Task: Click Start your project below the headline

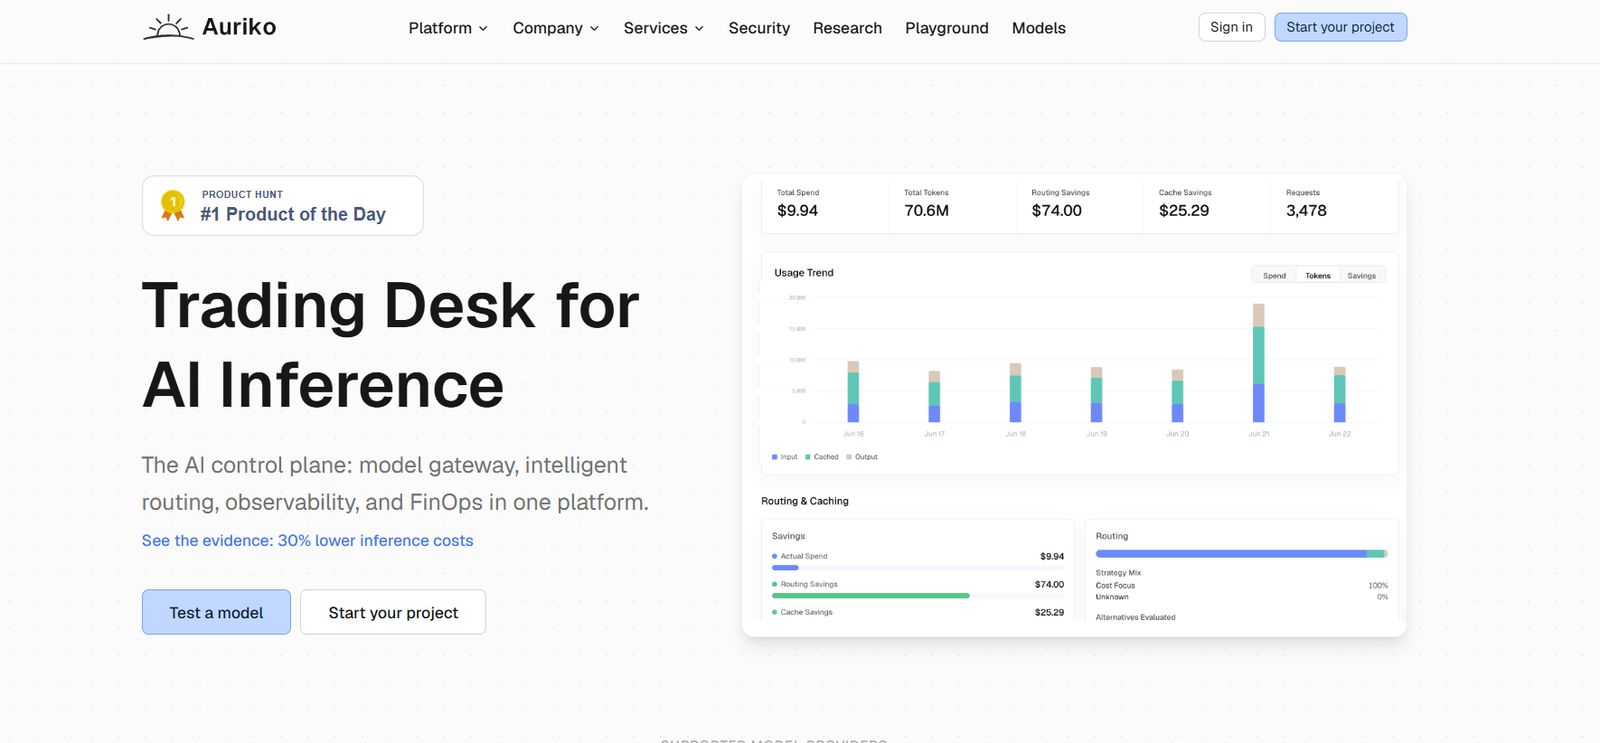Action: click(x=393, y=612)
